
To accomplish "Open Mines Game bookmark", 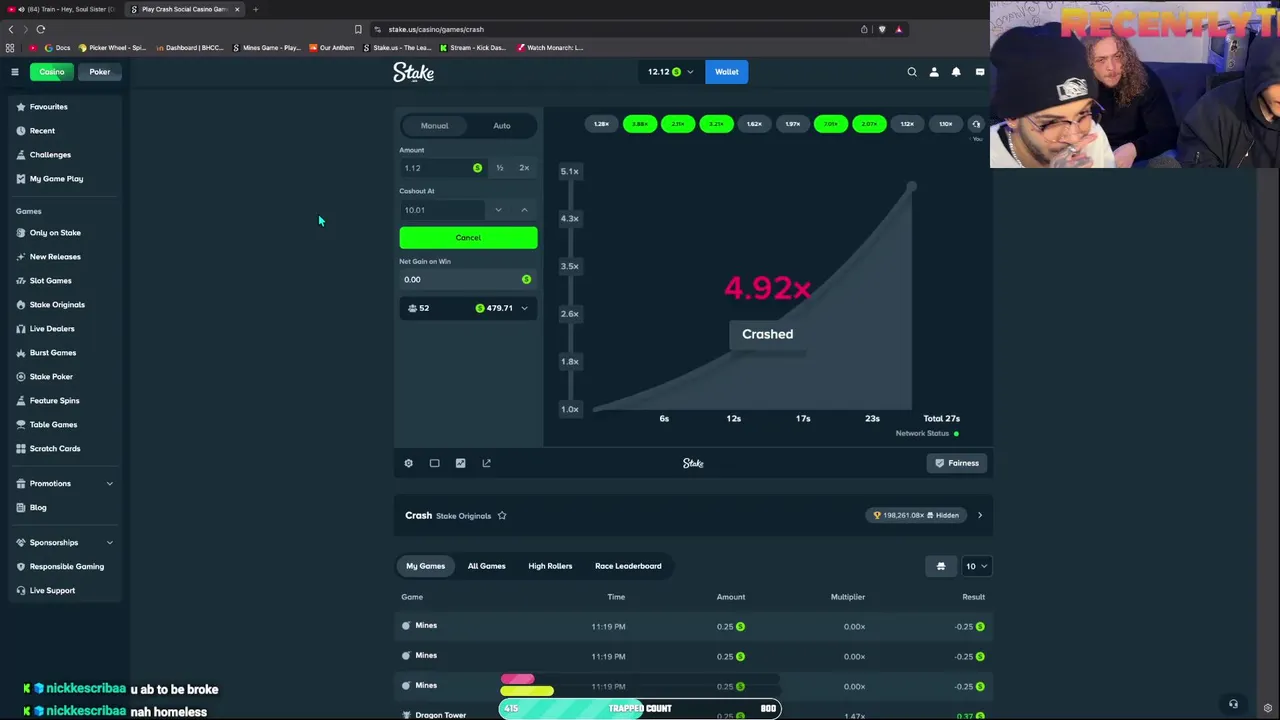I will 266,48.
